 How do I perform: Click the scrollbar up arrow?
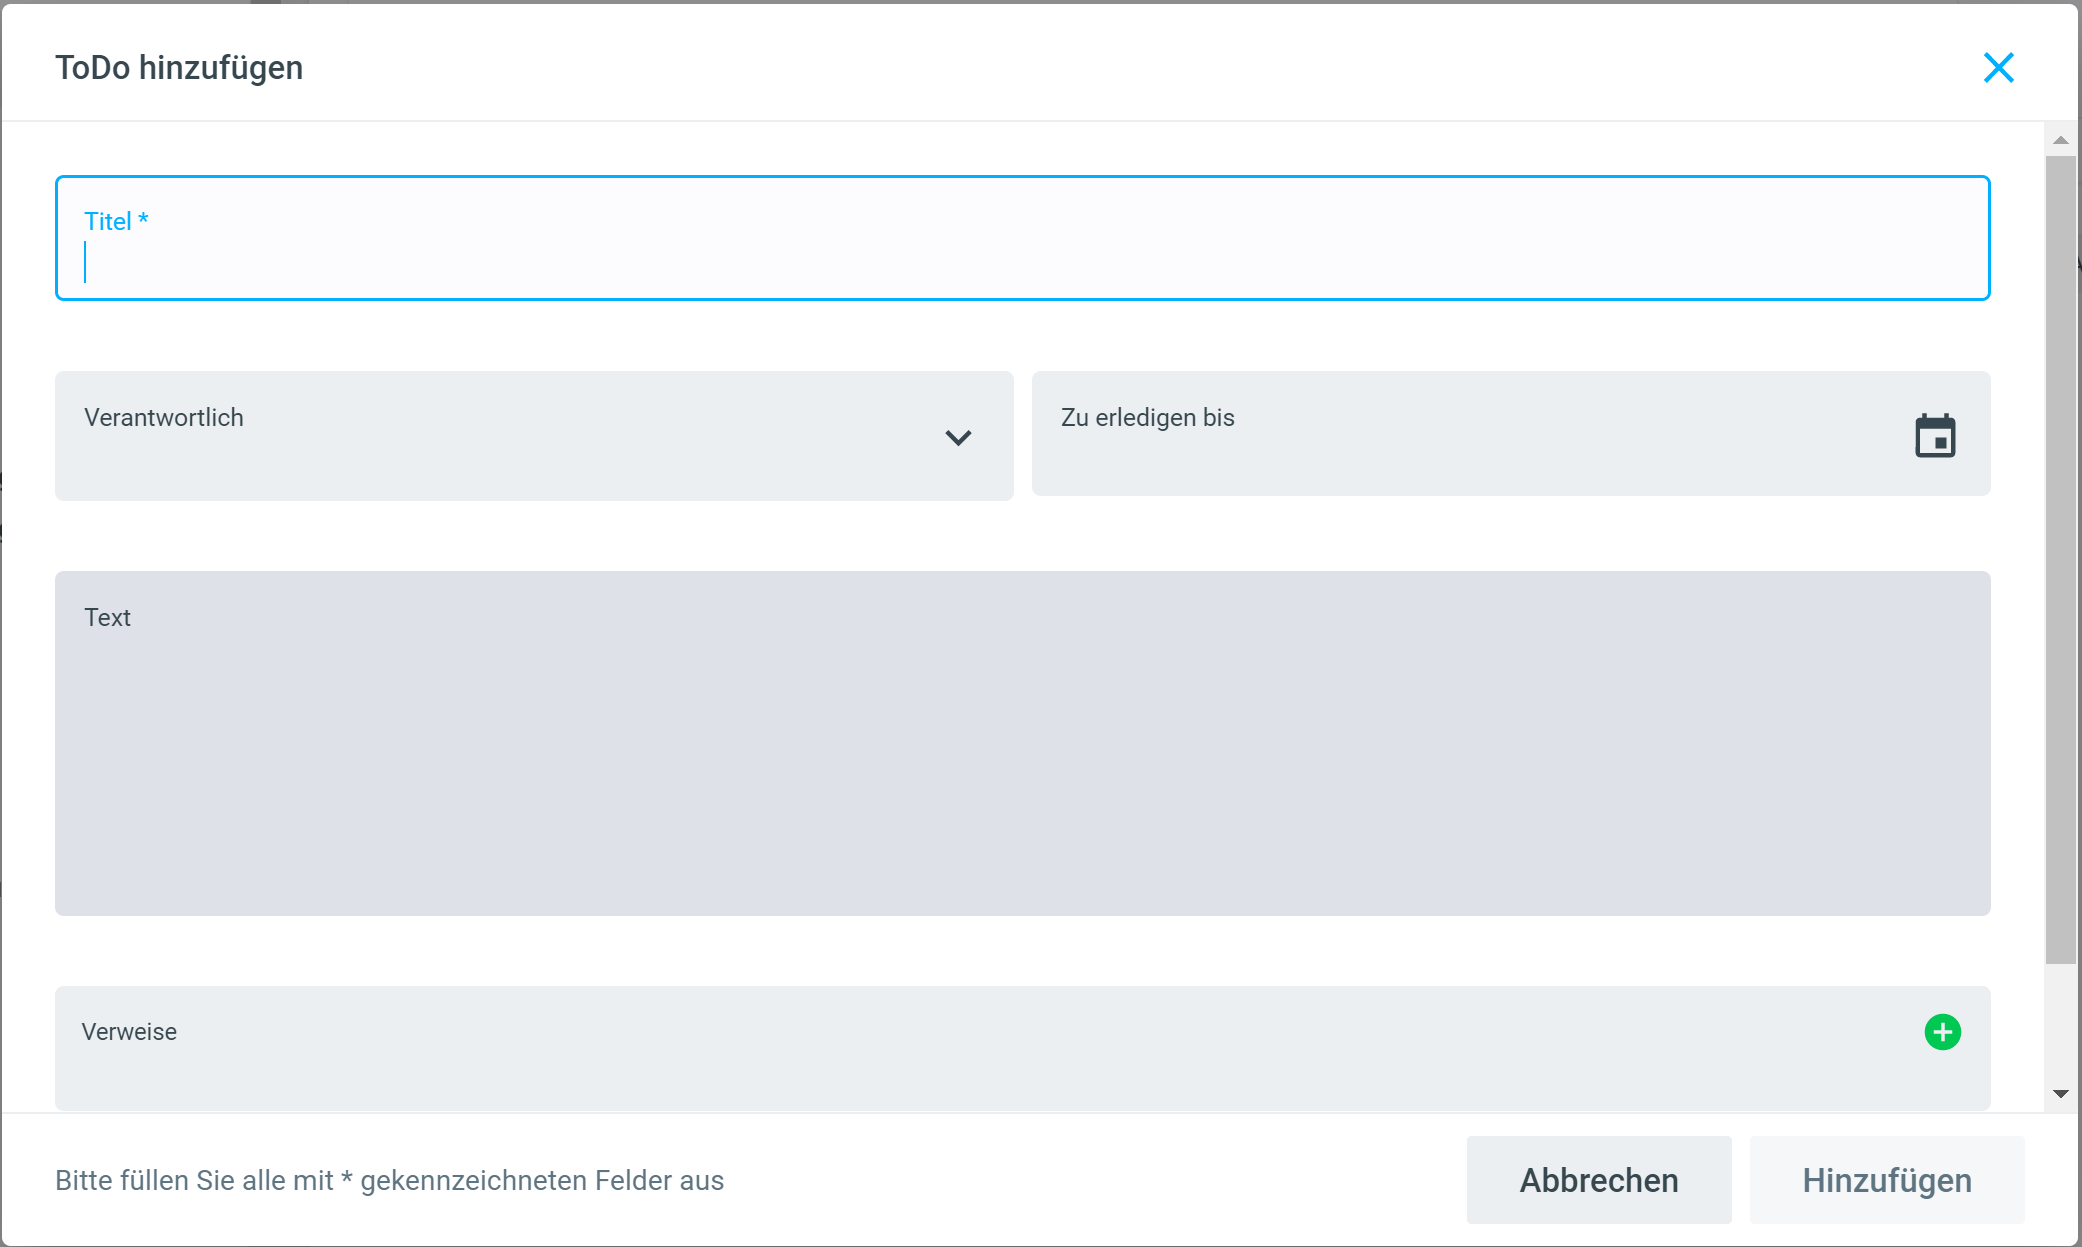tap(2060, 141)
